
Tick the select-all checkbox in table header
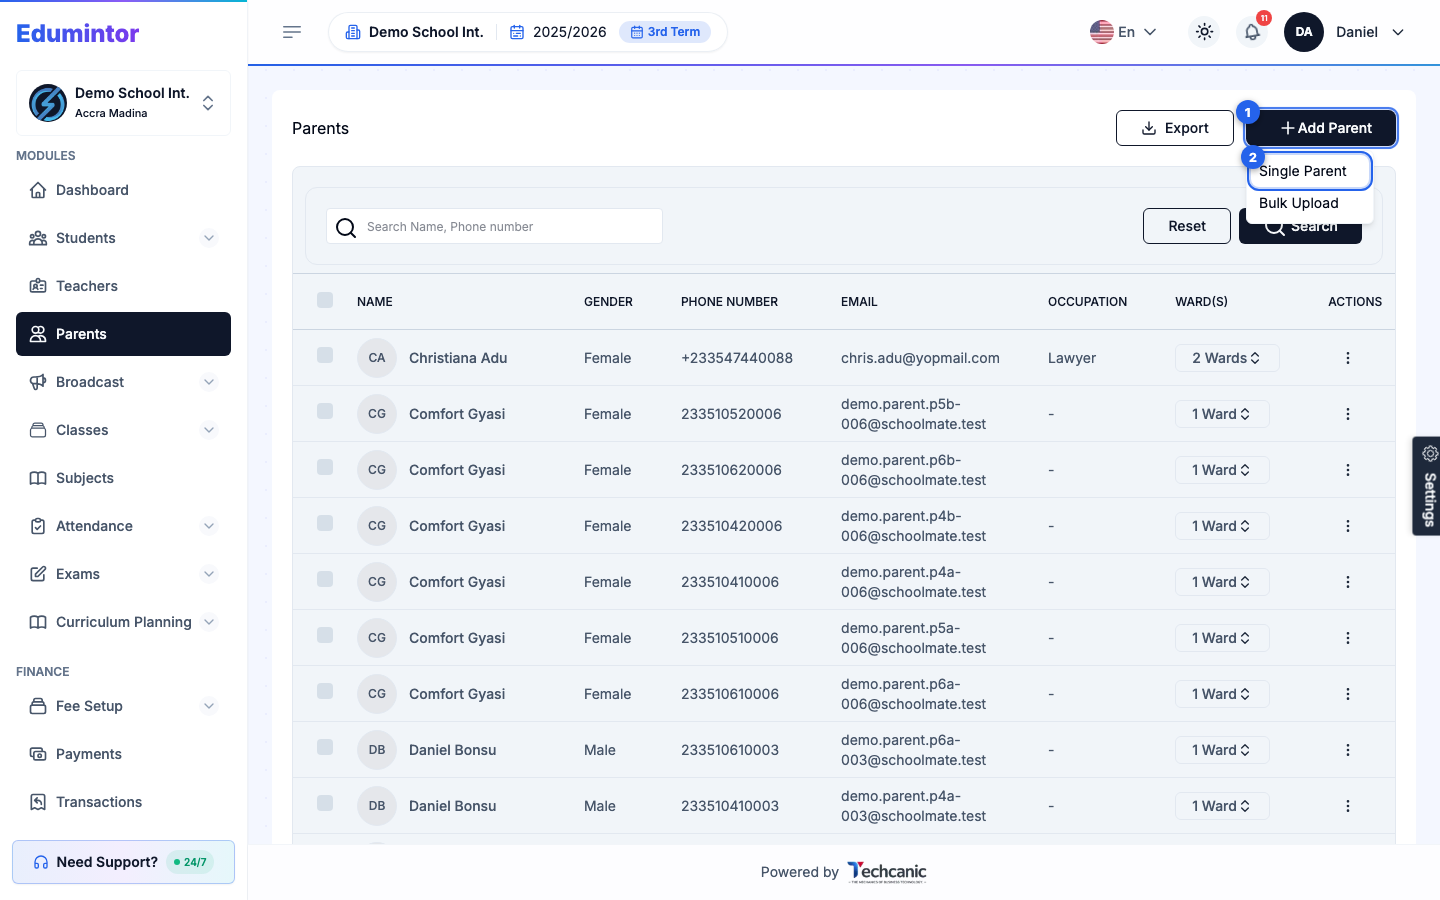coord(325,300)
